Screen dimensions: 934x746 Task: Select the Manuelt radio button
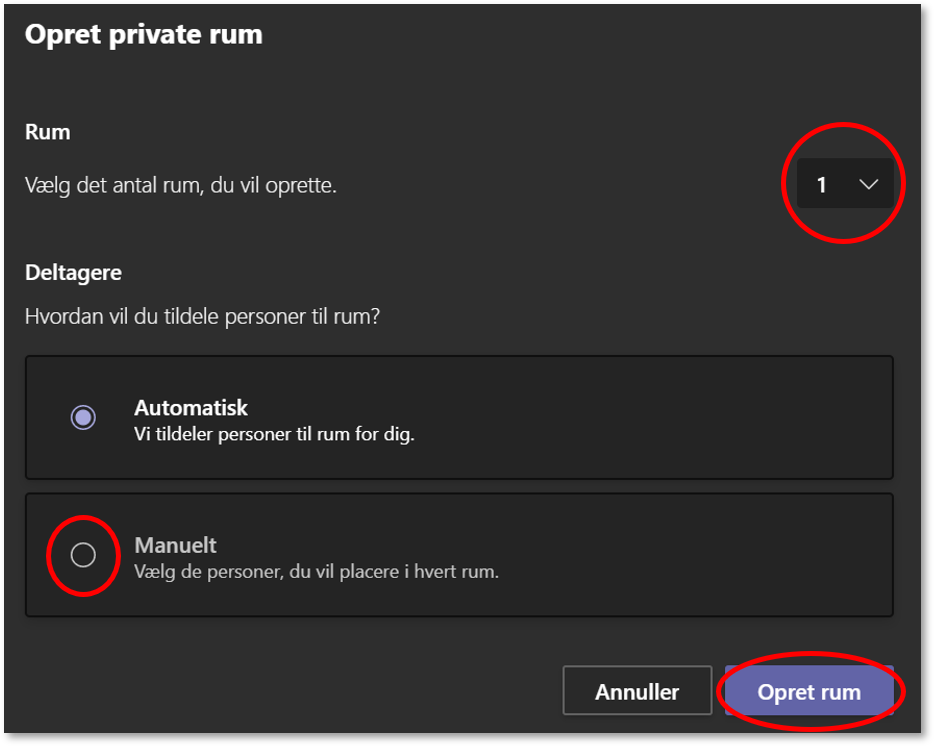click(83, 554)
